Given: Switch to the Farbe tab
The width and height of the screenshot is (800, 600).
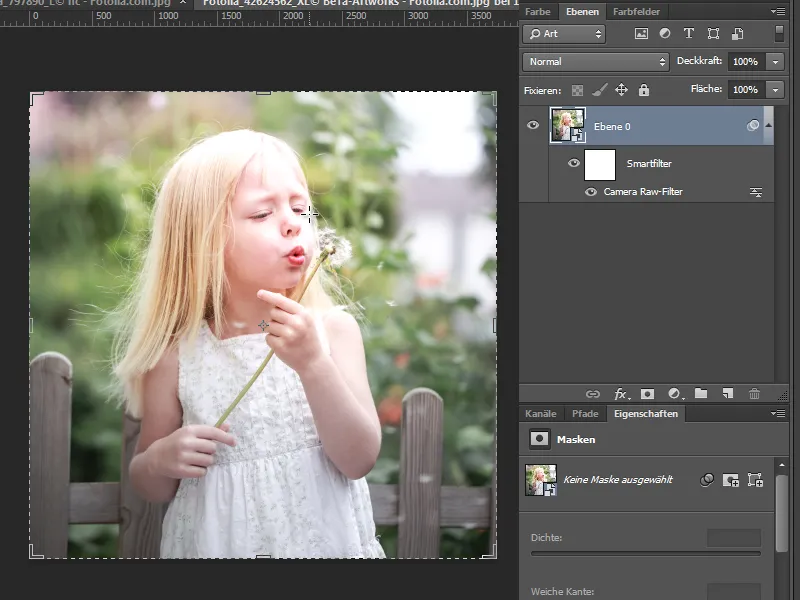Looking at the screenshot, I should click(x=538, y=11).
